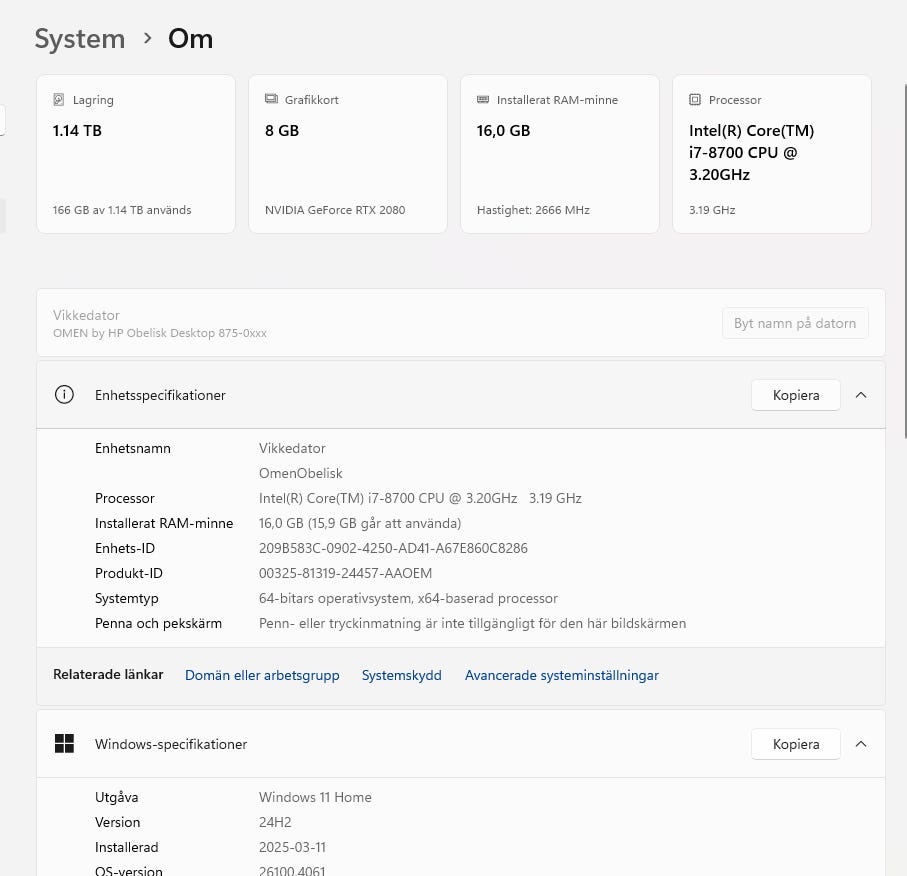Open Avancerade systeminställningar link

coord(561,675)
